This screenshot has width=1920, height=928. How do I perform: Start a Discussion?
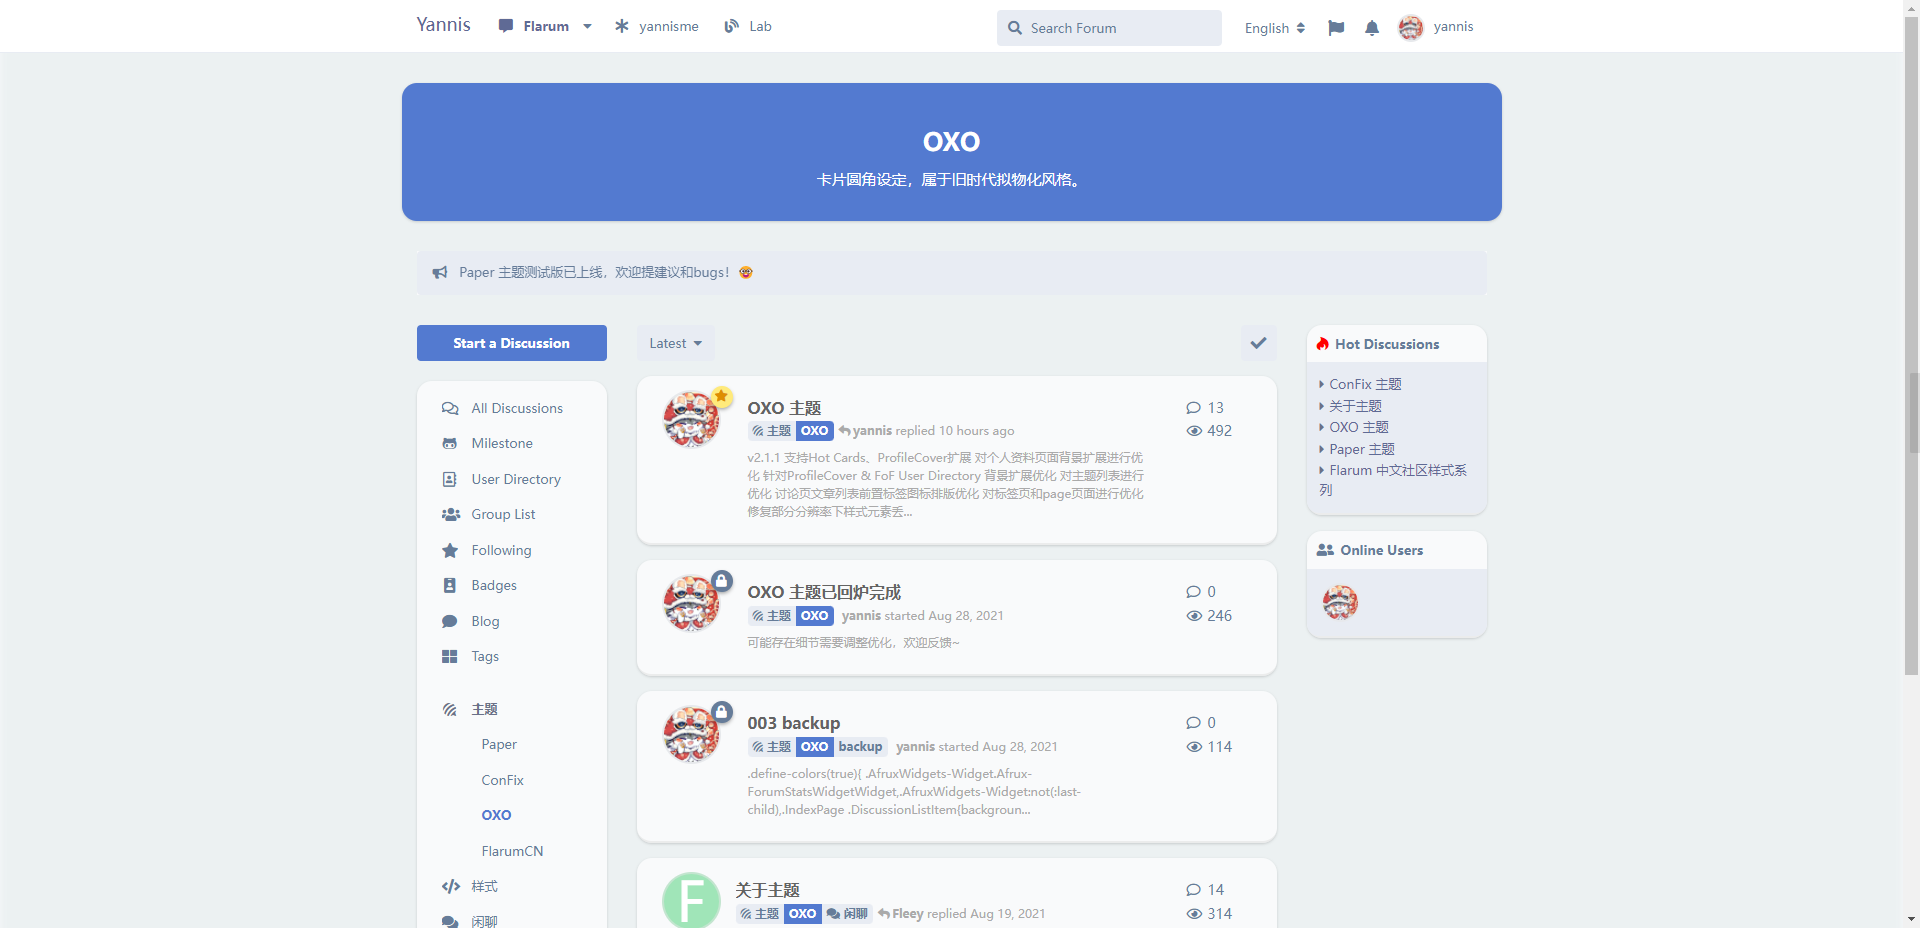[511, 343]
